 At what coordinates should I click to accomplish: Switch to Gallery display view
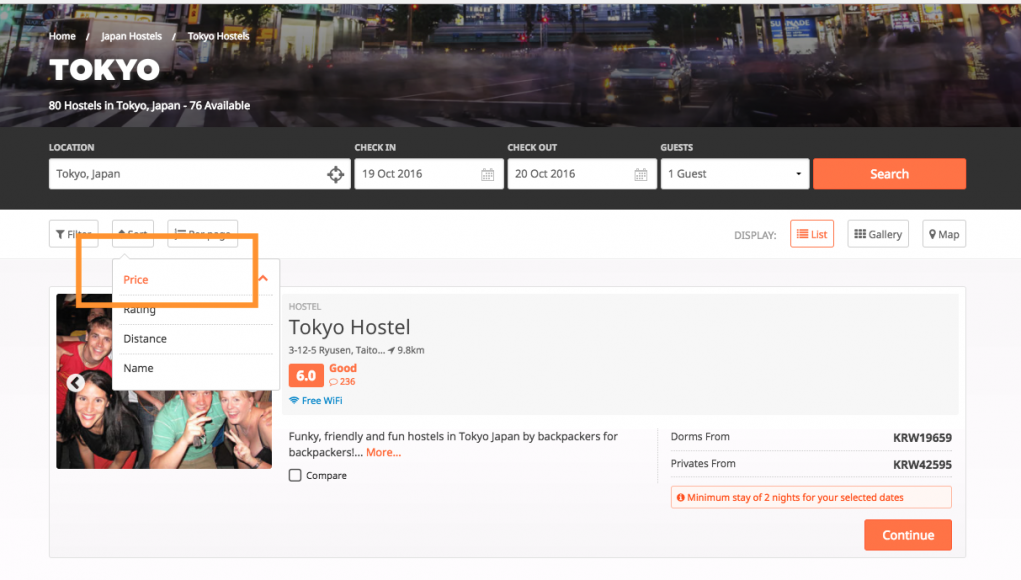876,234
